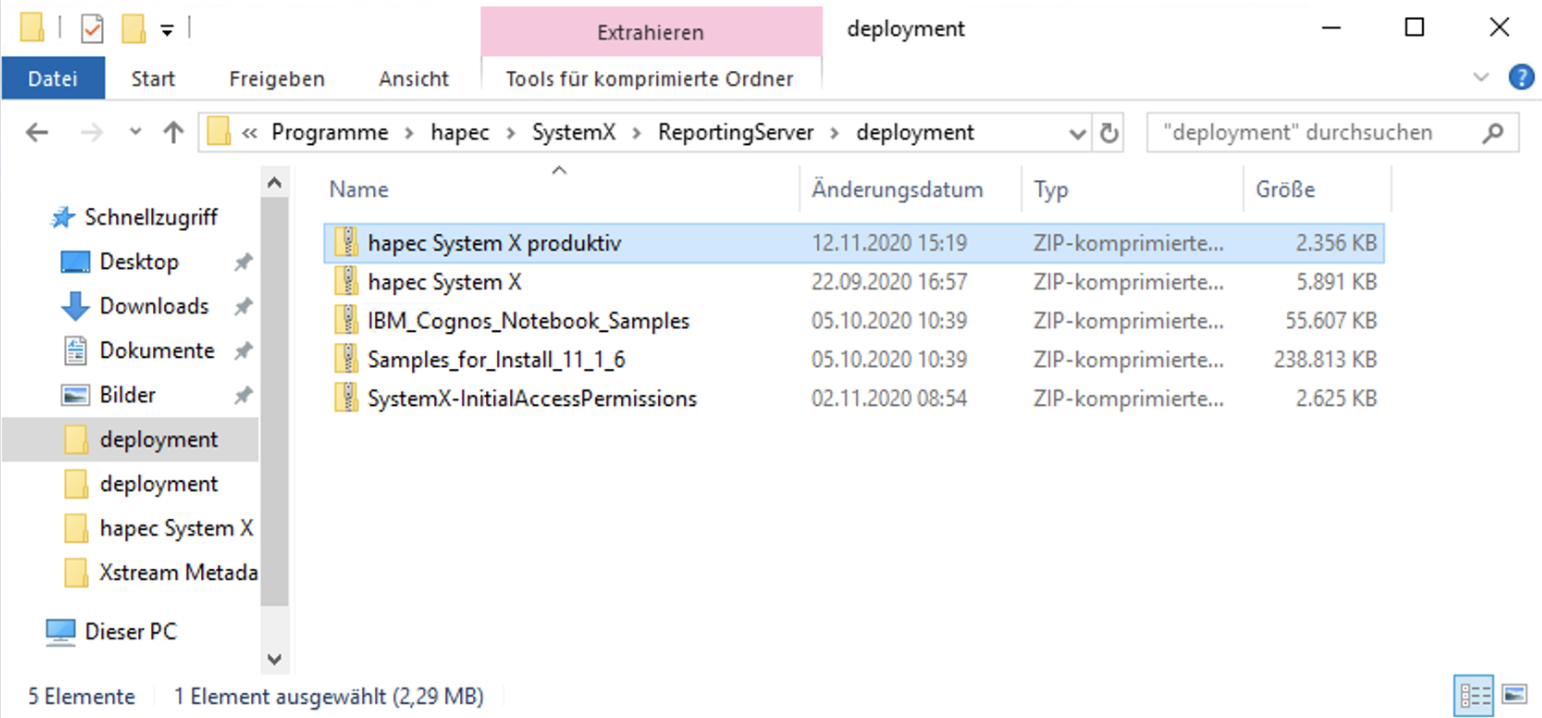Viewport: 1542px width, 718px height.
Task: Switch to details view icon
Action: (x=1474, y=694)
